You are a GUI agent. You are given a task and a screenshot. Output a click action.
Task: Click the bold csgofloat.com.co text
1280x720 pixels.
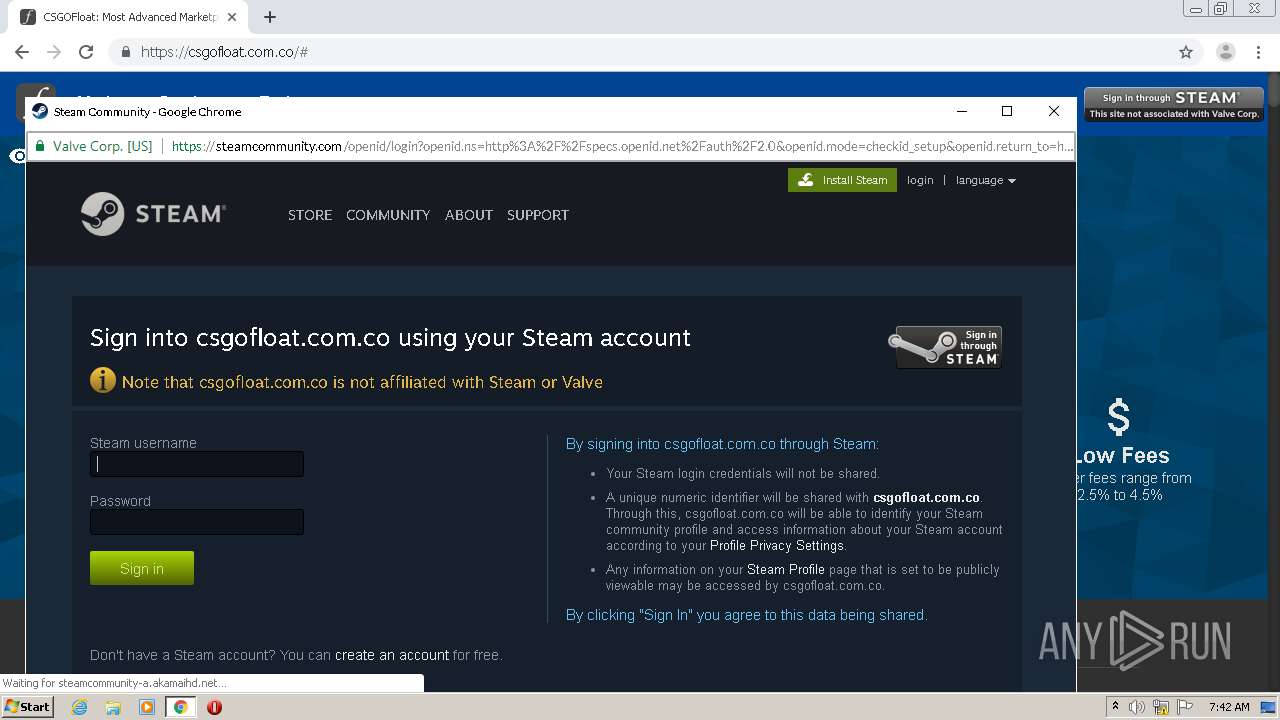click(926, 497)
